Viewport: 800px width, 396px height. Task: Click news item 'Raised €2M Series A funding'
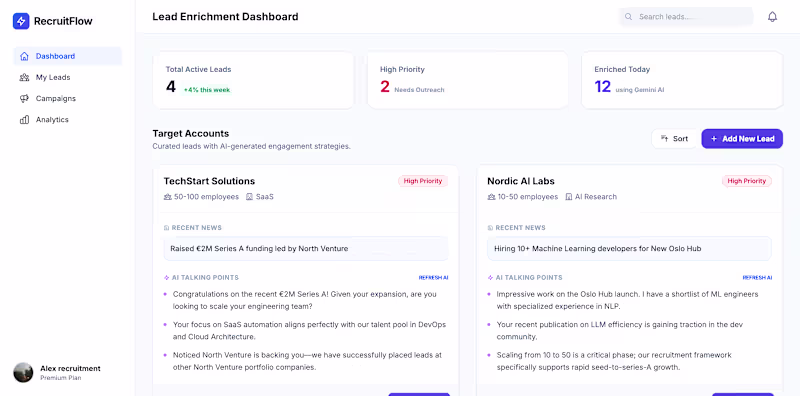click(306, 249)
